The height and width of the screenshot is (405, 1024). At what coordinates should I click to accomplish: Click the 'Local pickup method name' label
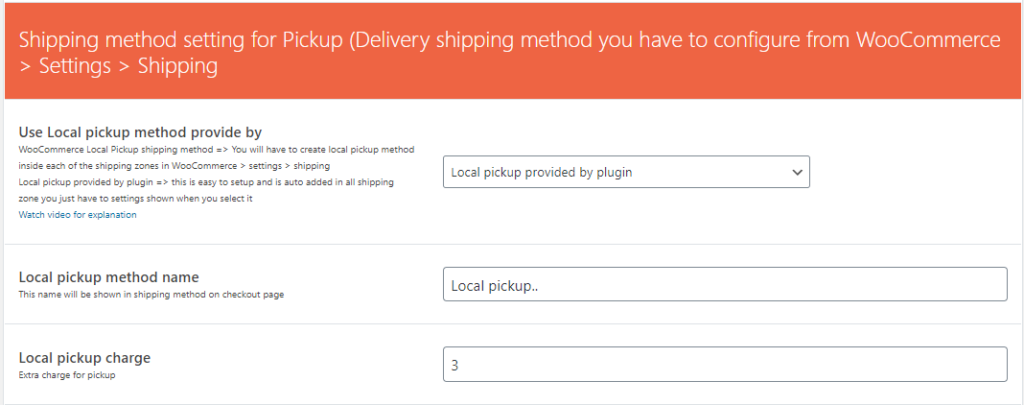[109, 276]
